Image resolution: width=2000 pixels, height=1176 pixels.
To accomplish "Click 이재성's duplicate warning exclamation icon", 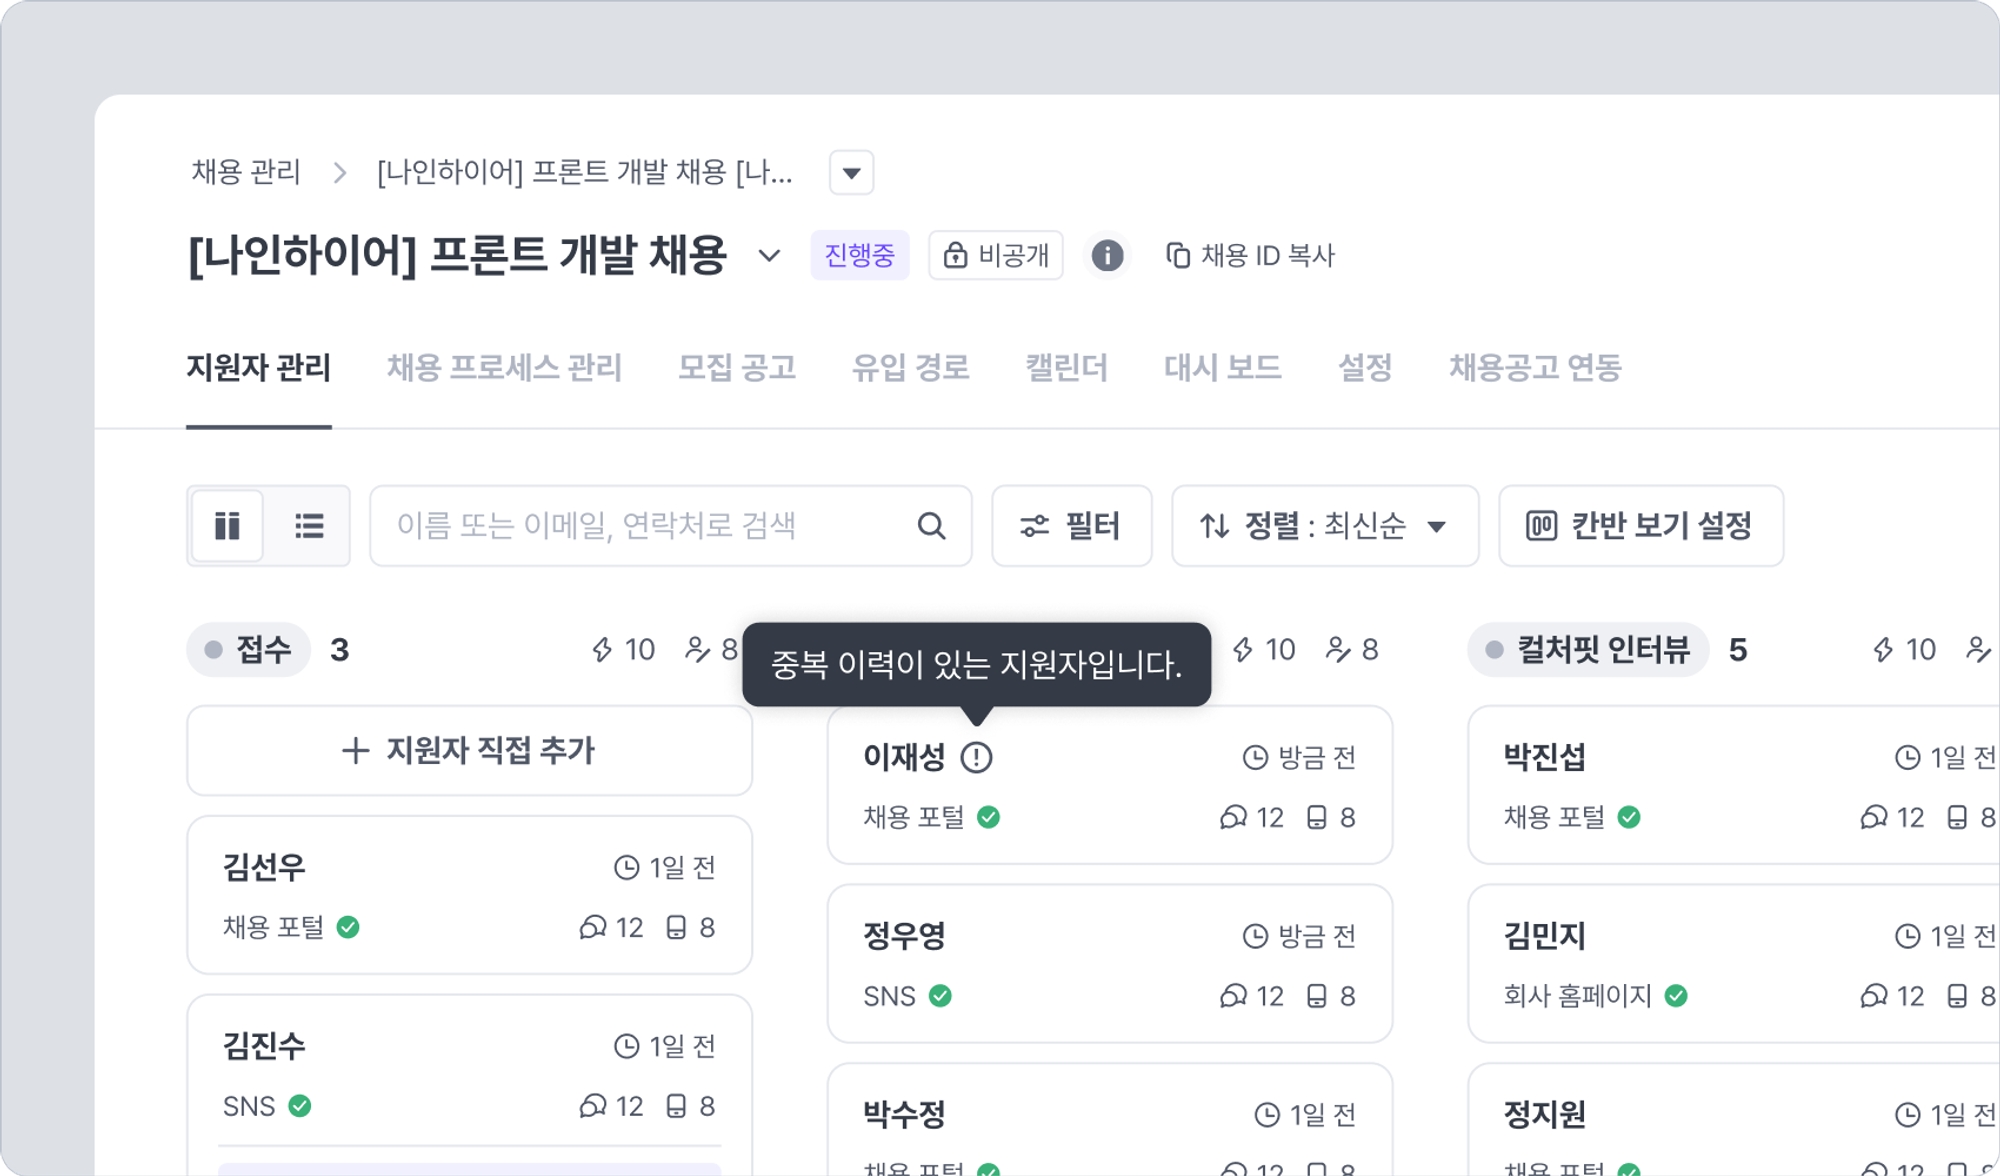I will (976, 758).
